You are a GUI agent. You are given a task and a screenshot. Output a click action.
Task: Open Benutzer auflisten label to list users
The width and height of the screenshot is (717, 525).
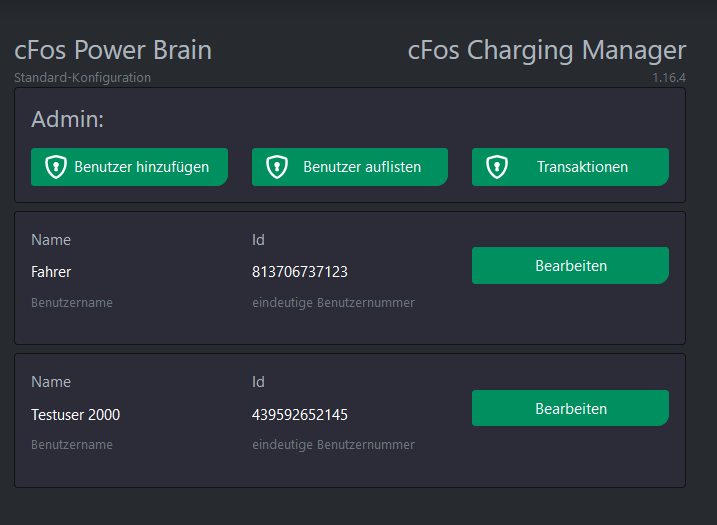[x=362, y=167]
